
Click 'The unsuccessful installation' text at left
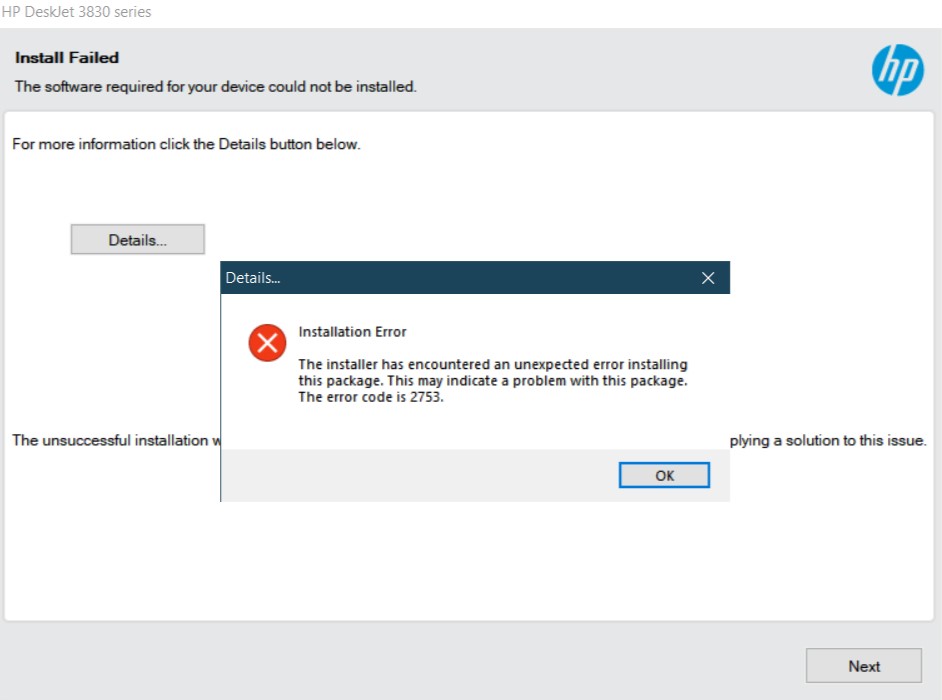click(x=110, y=440)
